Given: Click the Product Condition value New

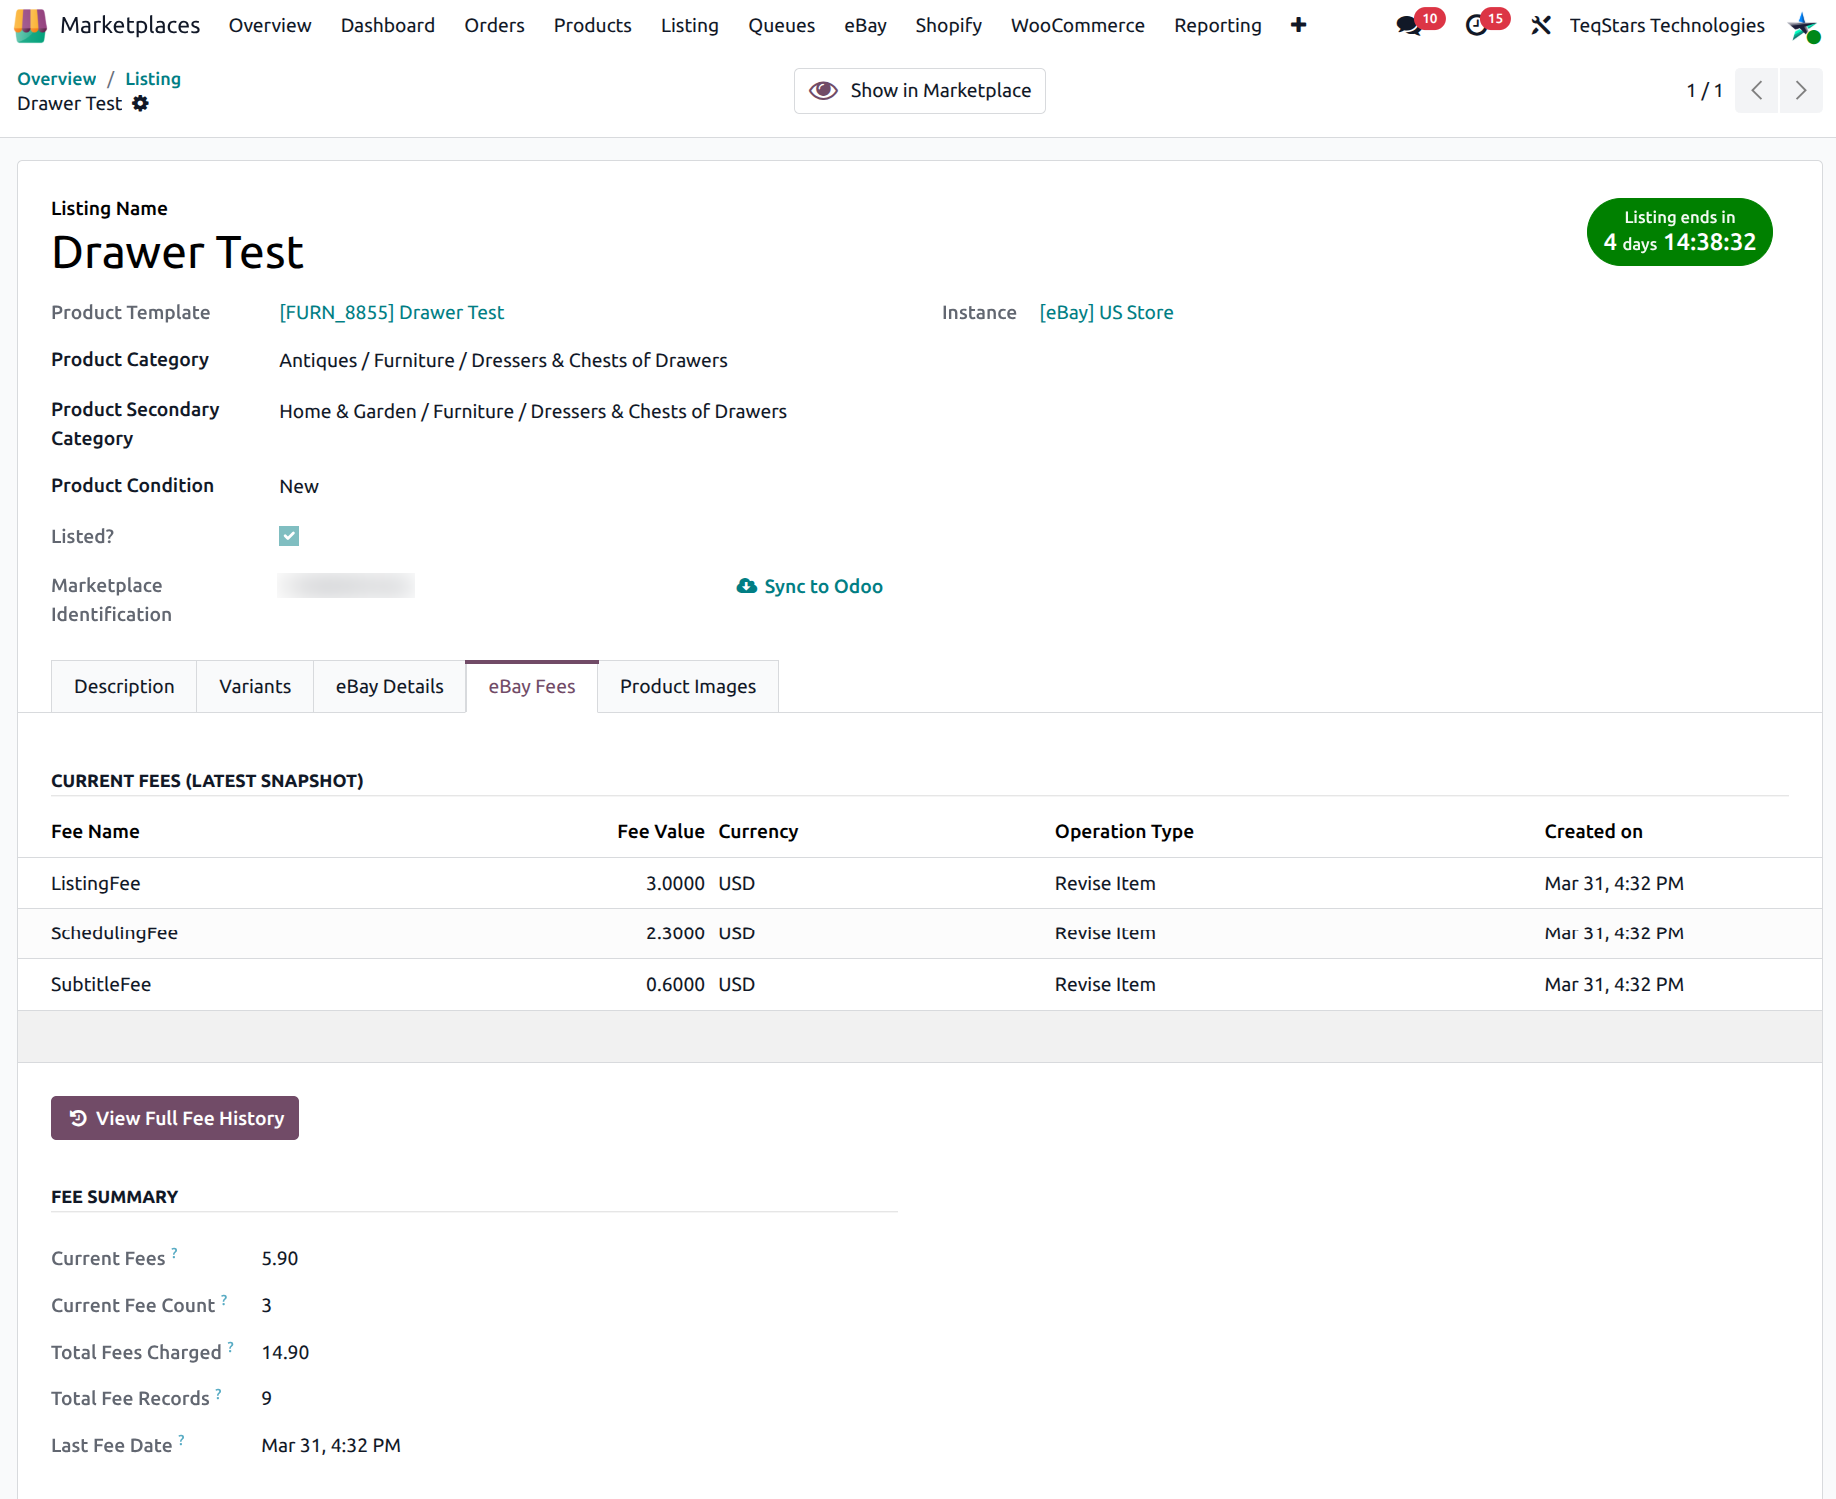Looking at the screenshot, I should pyautogui.click(x=299, y=486).
